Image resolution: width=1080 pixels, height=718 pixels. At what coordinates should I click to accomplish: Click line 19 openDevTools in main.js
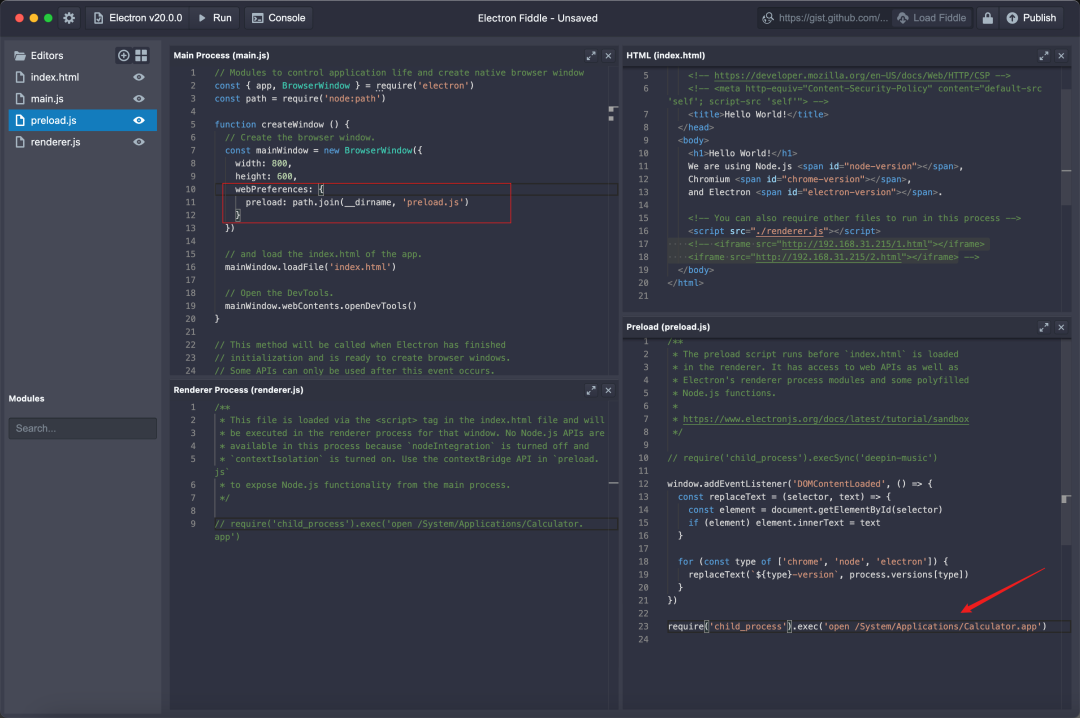click(320, 306)
